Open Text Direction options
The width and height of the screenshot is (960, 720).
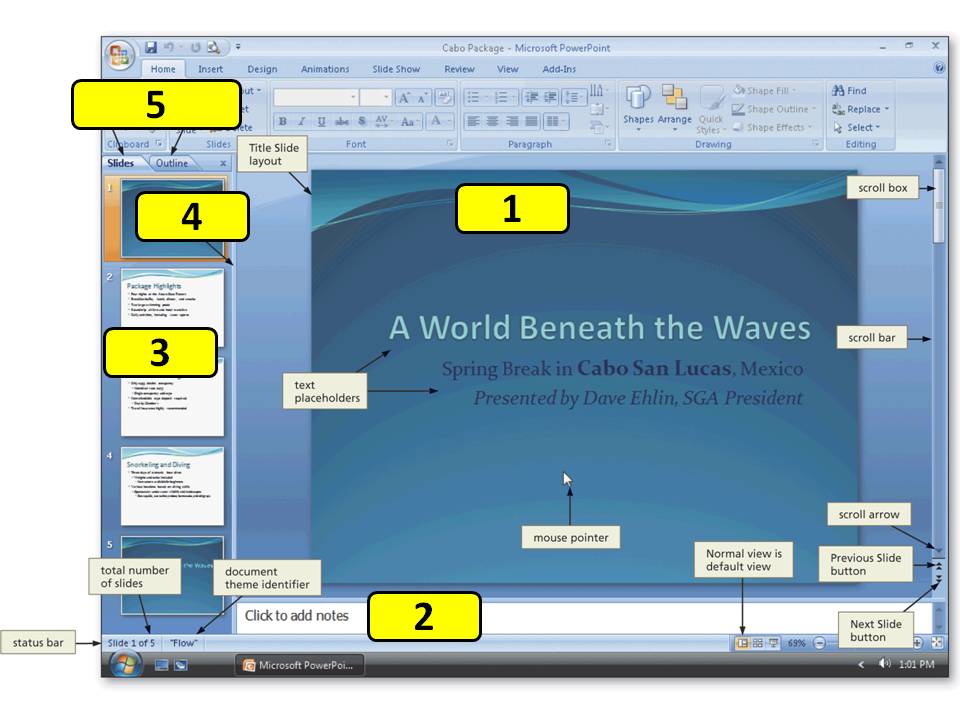coord(599,91)
